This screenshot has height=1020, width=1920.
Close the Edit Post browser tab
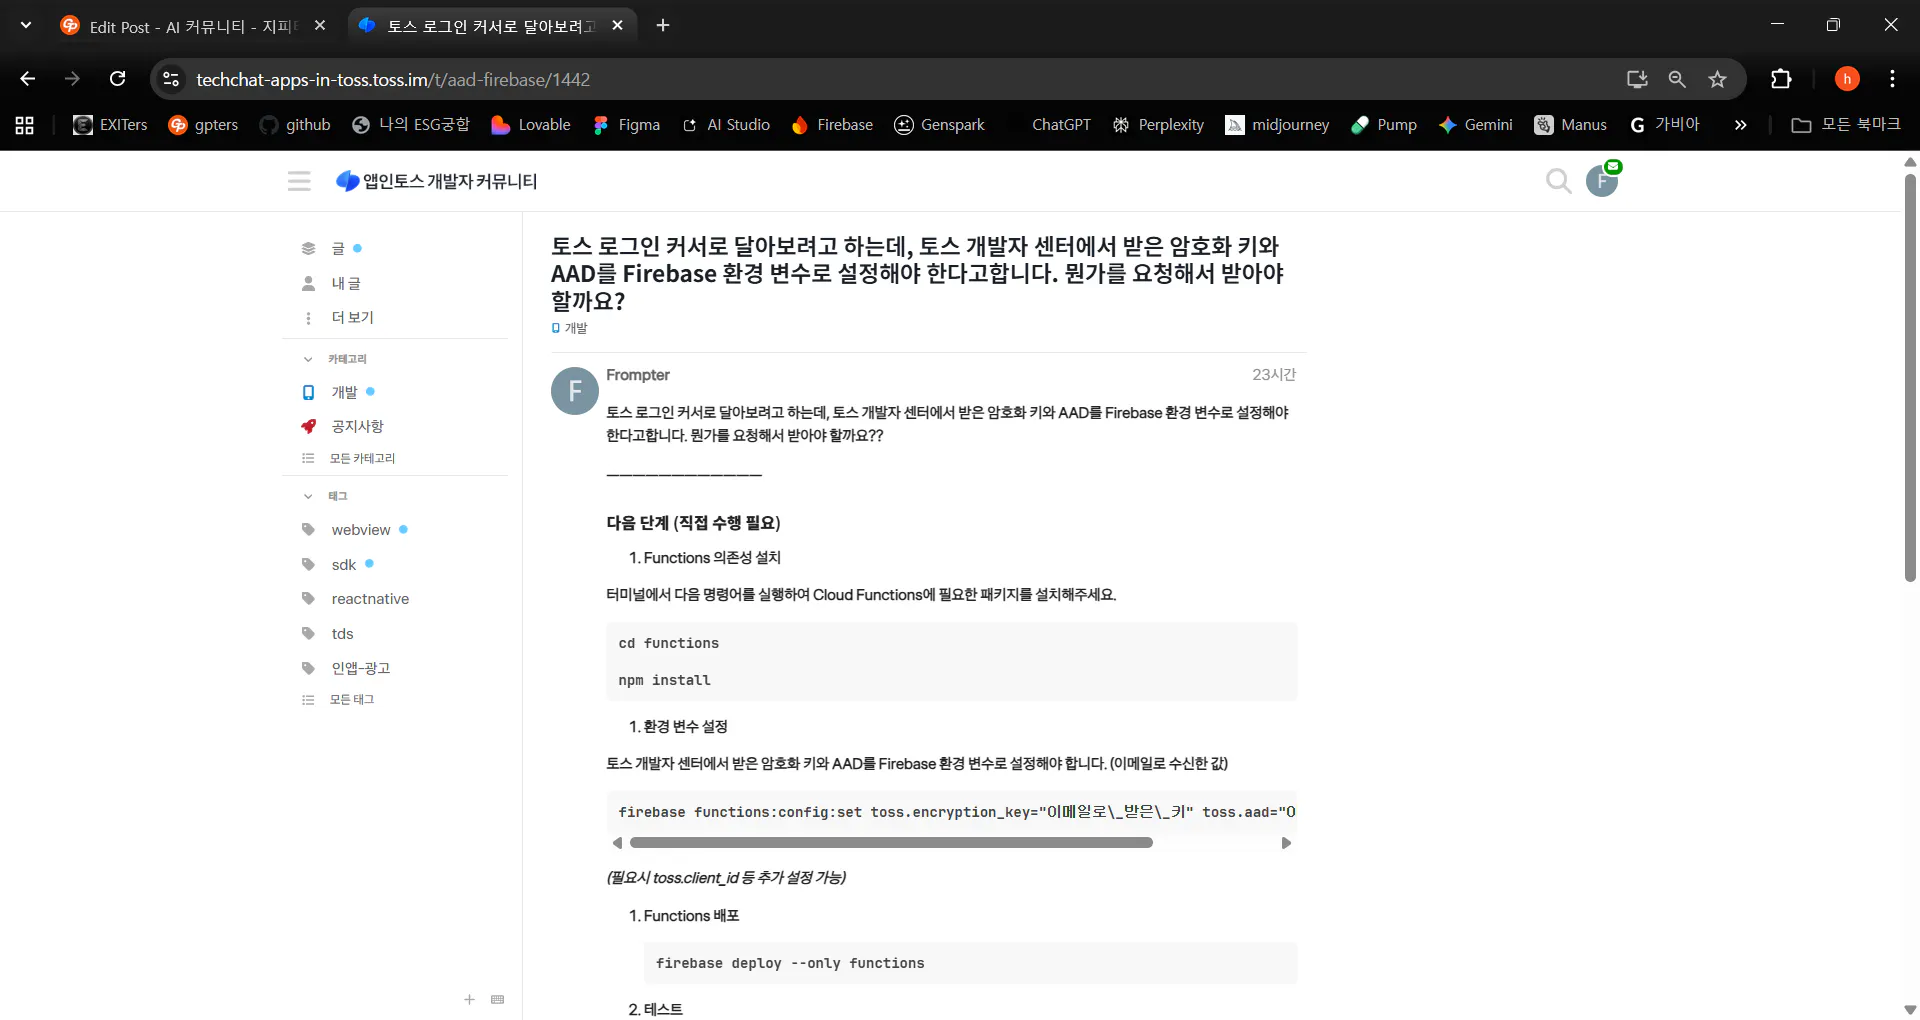click(x=320, y=26)
